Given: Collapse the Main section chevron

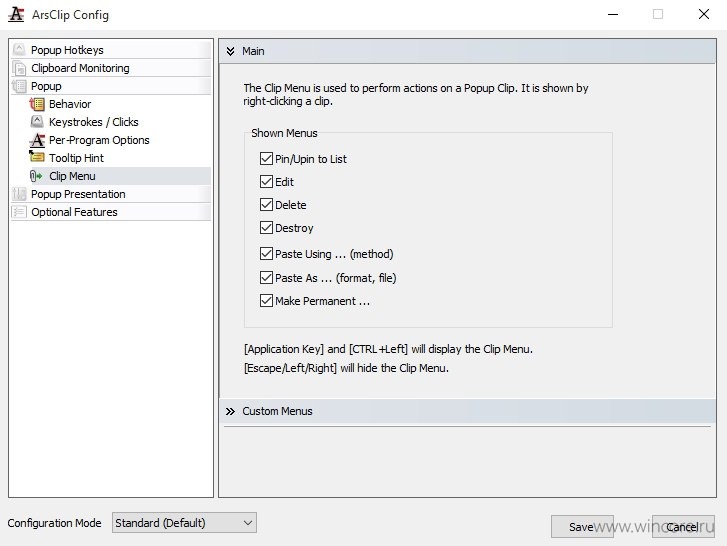Looking at the screenshot, I should click(230, 51).
